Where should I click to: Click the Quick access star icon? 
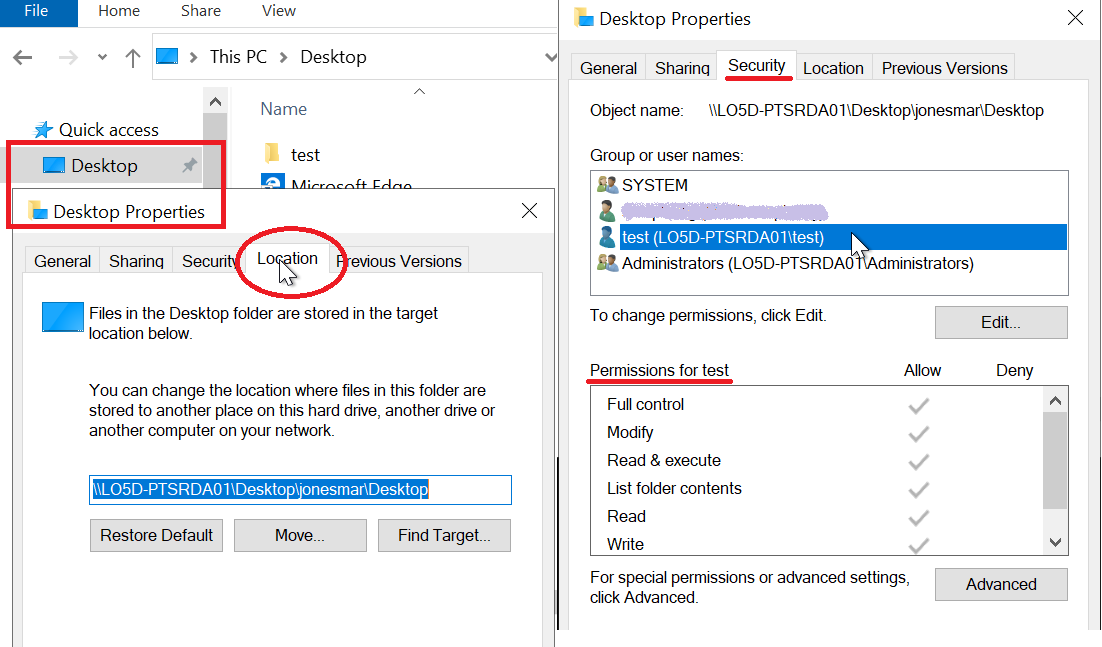tap(44, 130)
